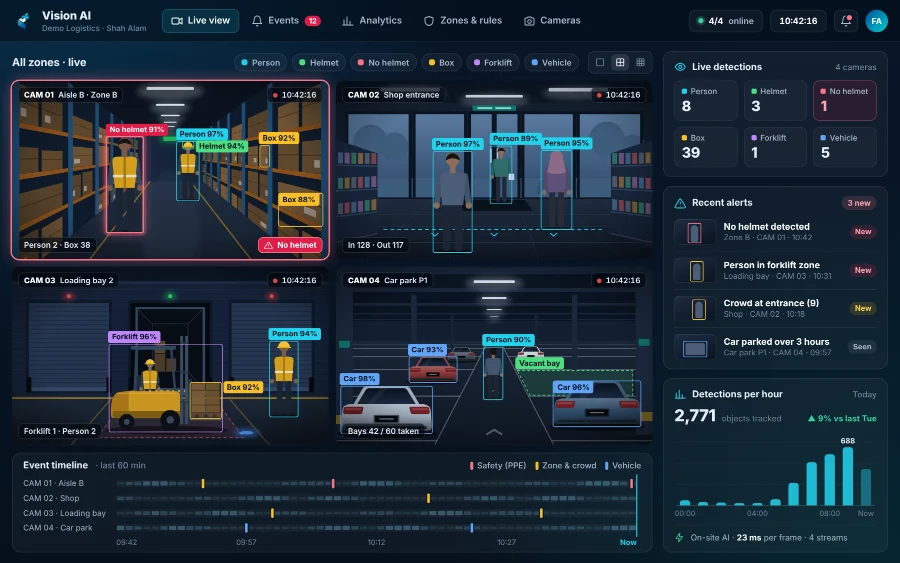The width and height of the screenshot is (900, 563).
Task: Toggle the No helmet filter chip
Action: [383, 63]
